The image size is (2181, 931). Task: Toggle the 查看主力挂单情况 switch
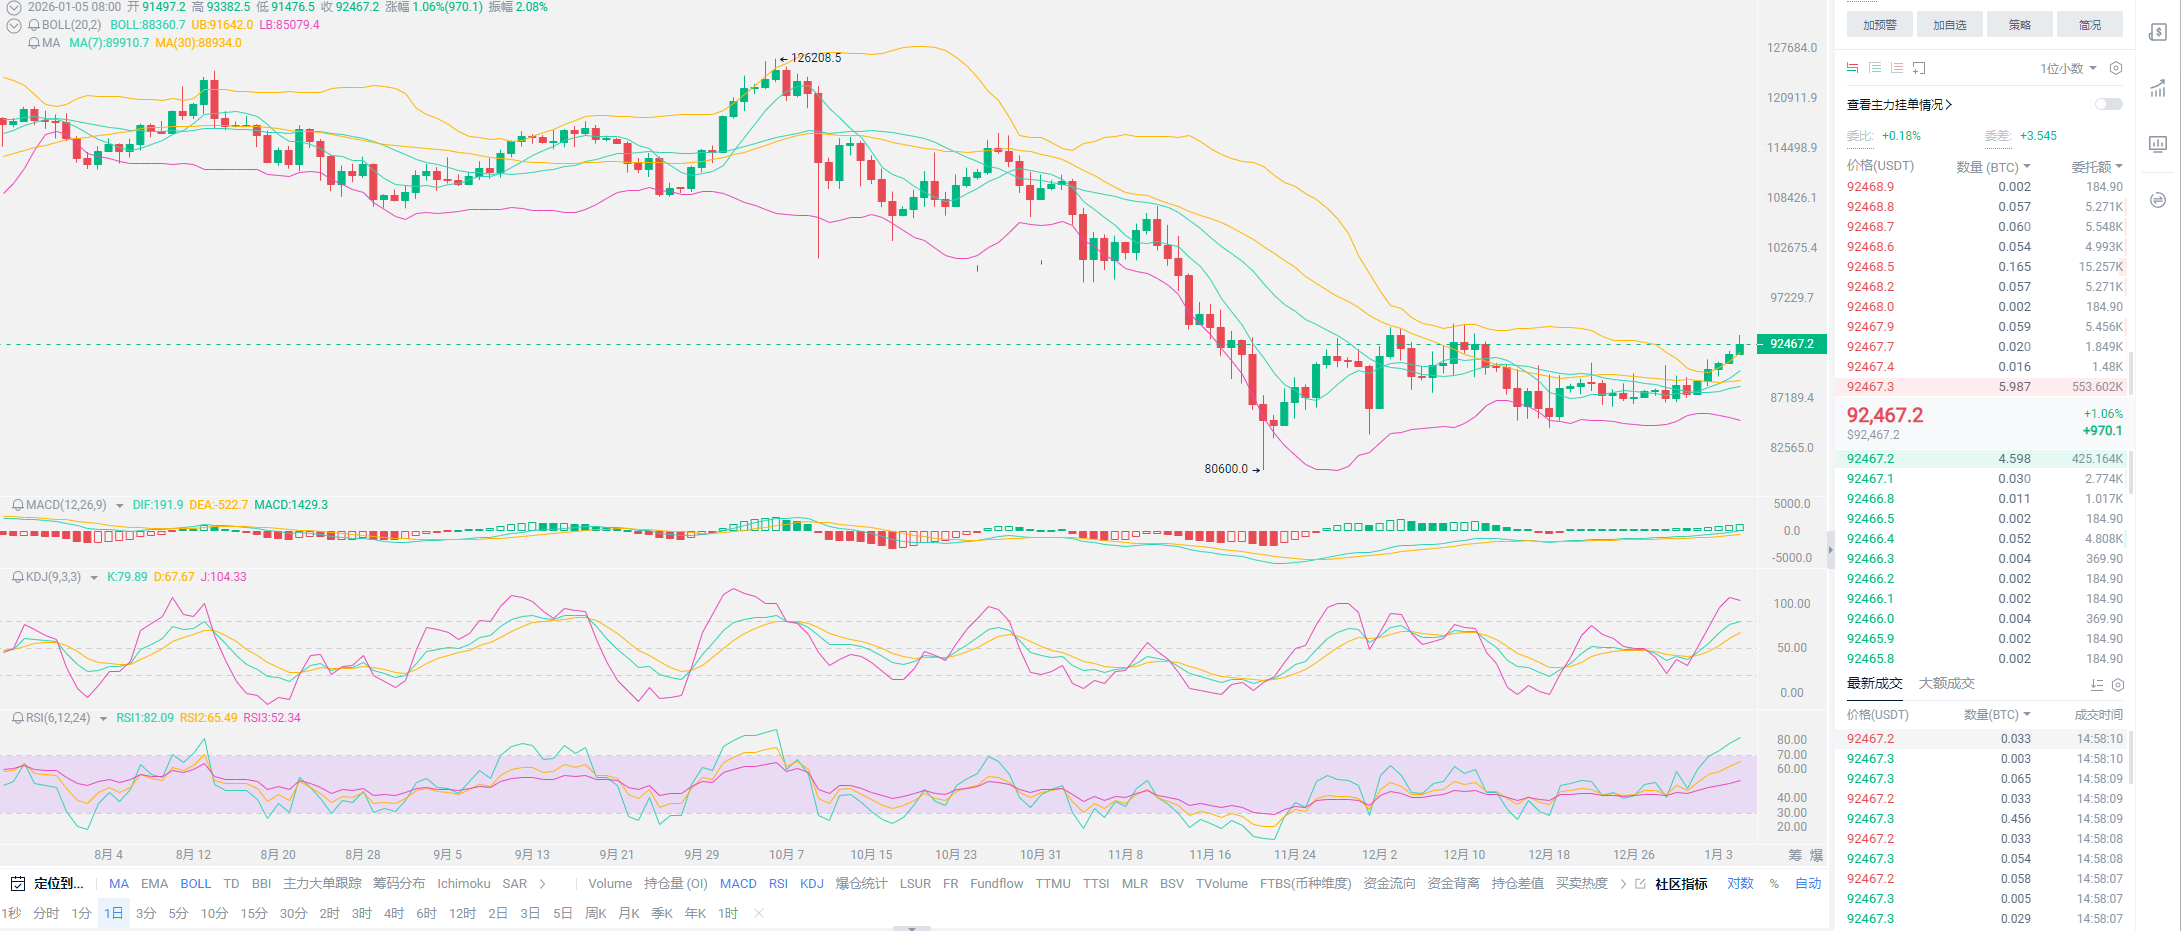pos(2108,104)
